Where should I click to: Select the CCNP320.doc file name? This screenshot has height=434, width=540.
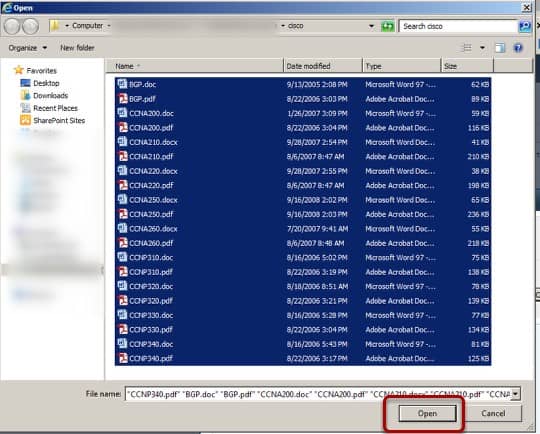151,287
